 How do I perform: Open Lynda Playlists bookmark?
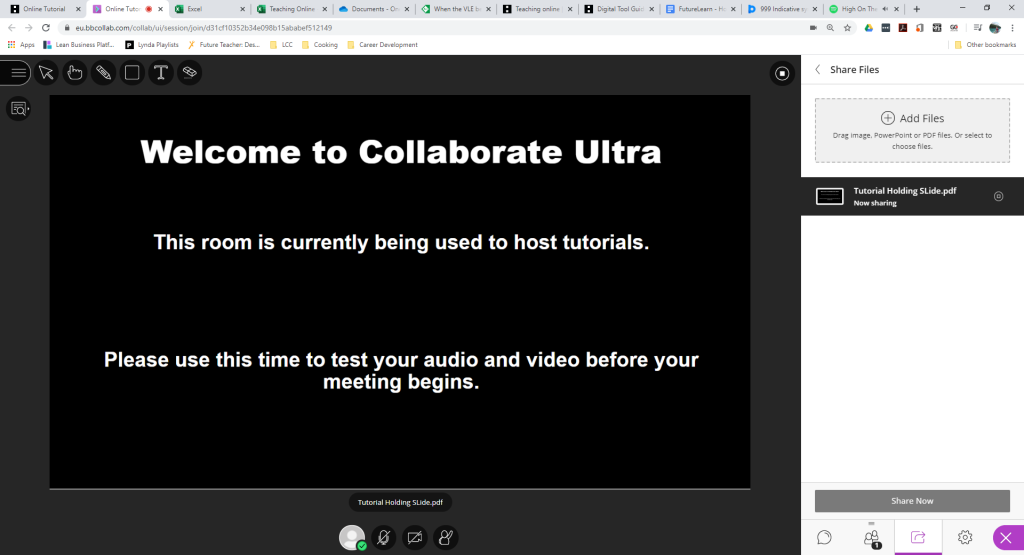pos(152,45)
